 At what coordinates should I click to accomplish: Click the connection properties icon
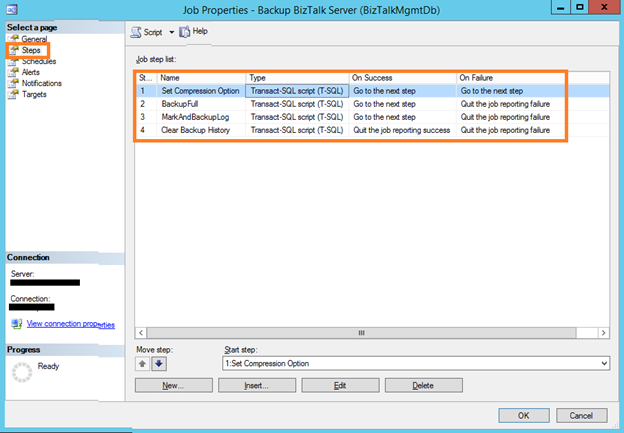click(16, 324)
